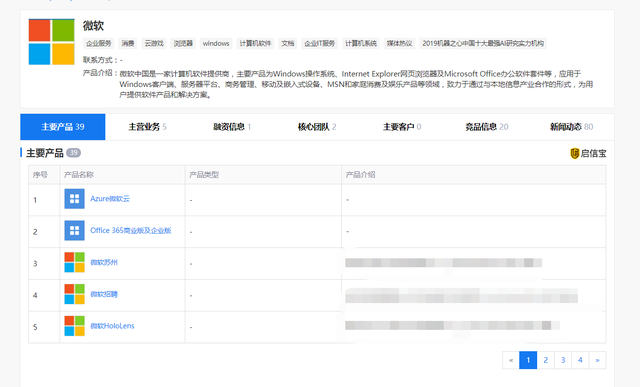Open the 微软招聘 product link
The width and height of the screenshot is (640, 387).
(x=104, y=294)
